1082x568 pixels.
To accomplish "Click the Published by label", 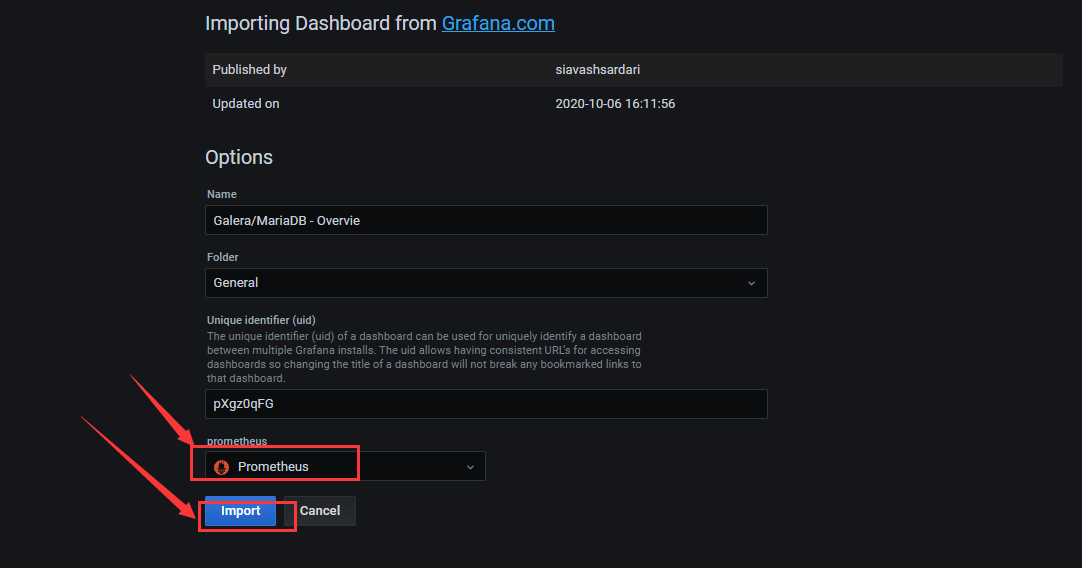I will pyautogui.click(x=249, y=70).
